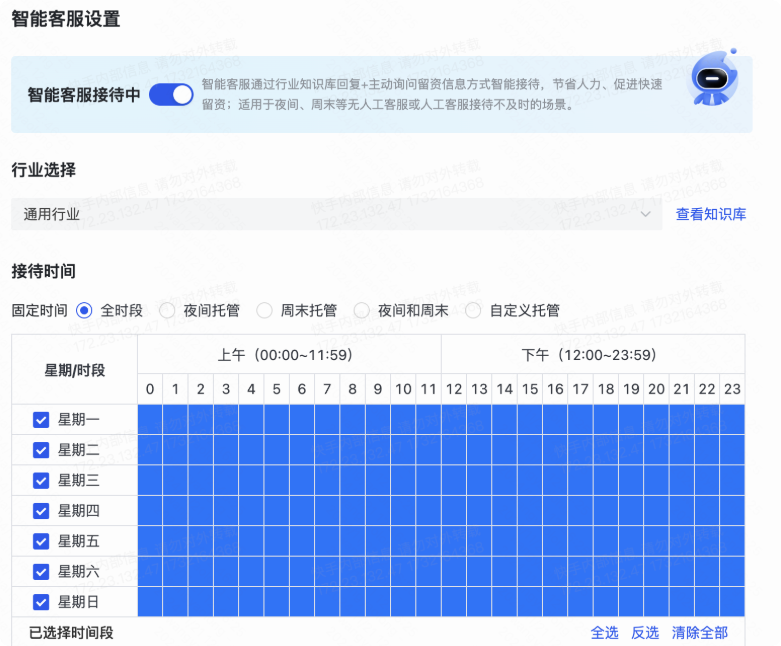781x646 pixels.
Task: Uncheck the 星期三 checkbox
Action: pyautogui.click(x=41, y=481)
